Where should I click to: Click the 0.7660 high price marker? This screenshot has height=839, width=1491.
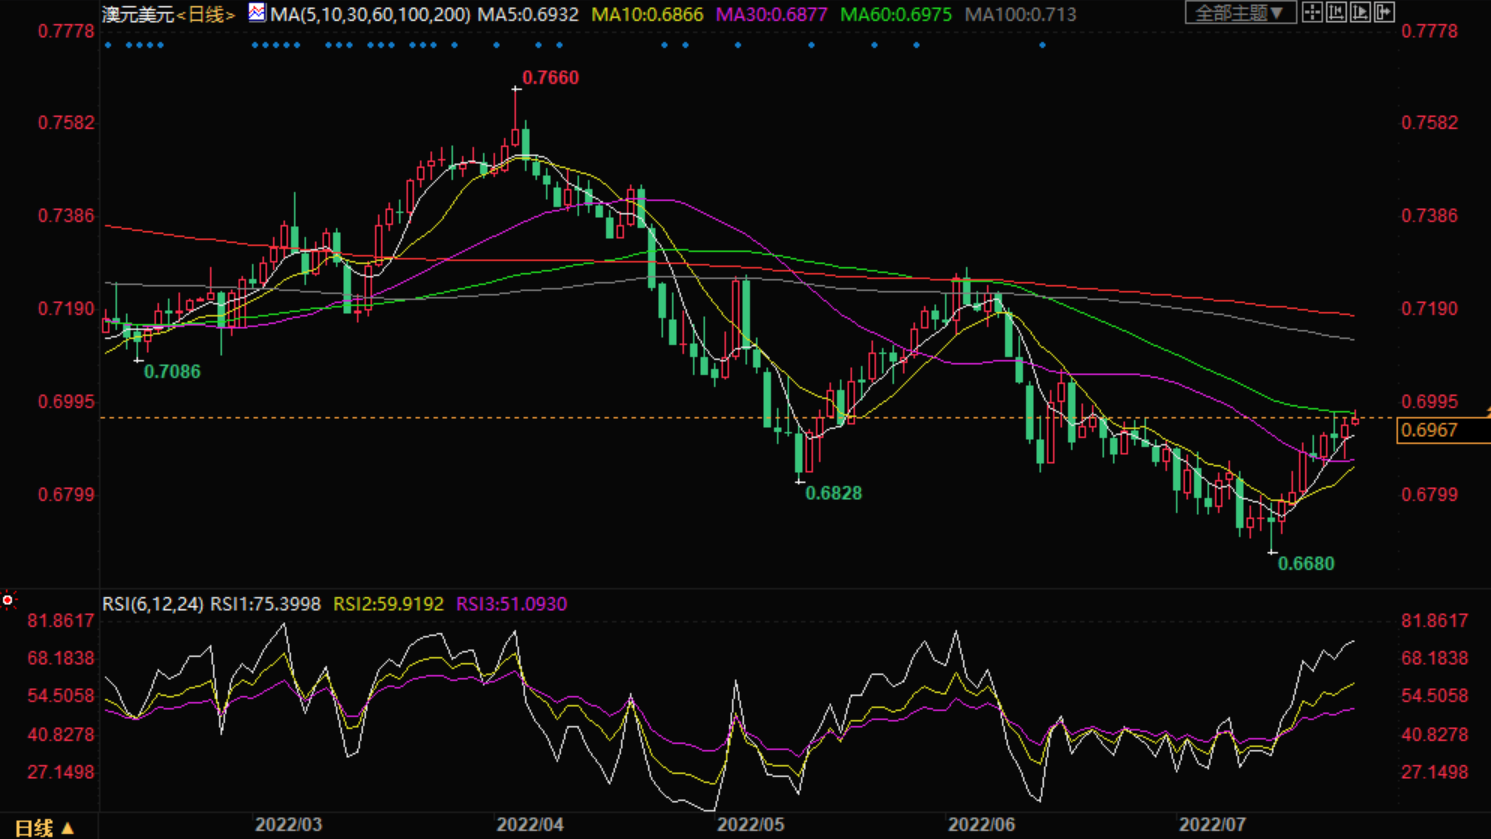(x=550, y=78)
